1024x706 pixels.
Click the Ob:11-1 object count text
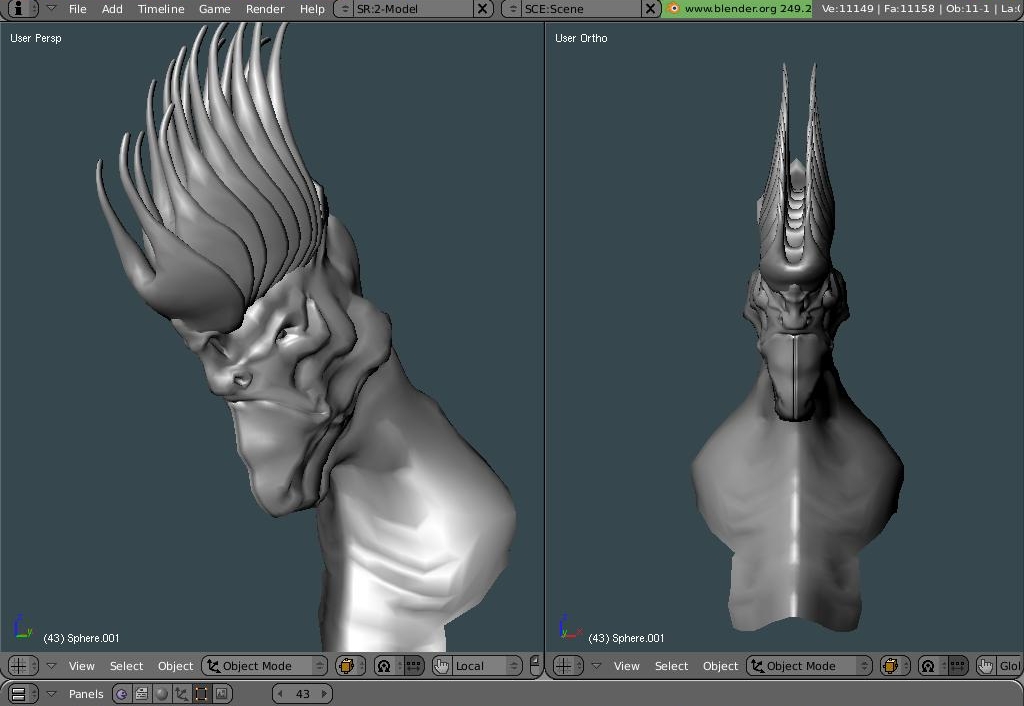pos(966,9)
